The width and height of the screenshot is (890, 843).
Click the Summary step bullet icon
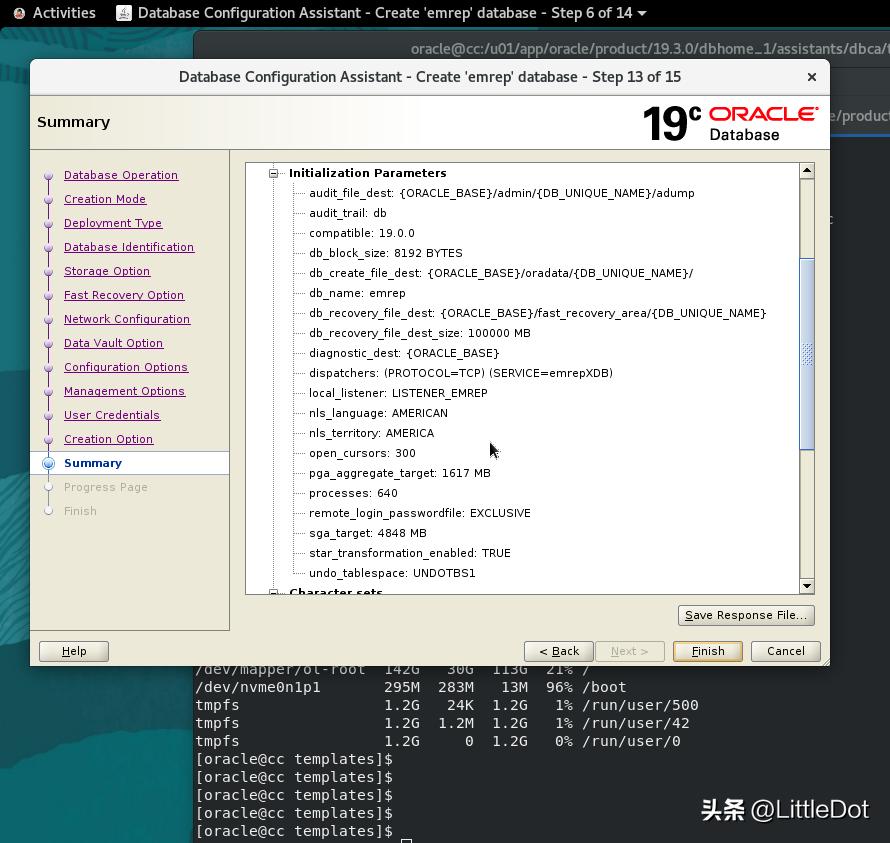[49, 463]
